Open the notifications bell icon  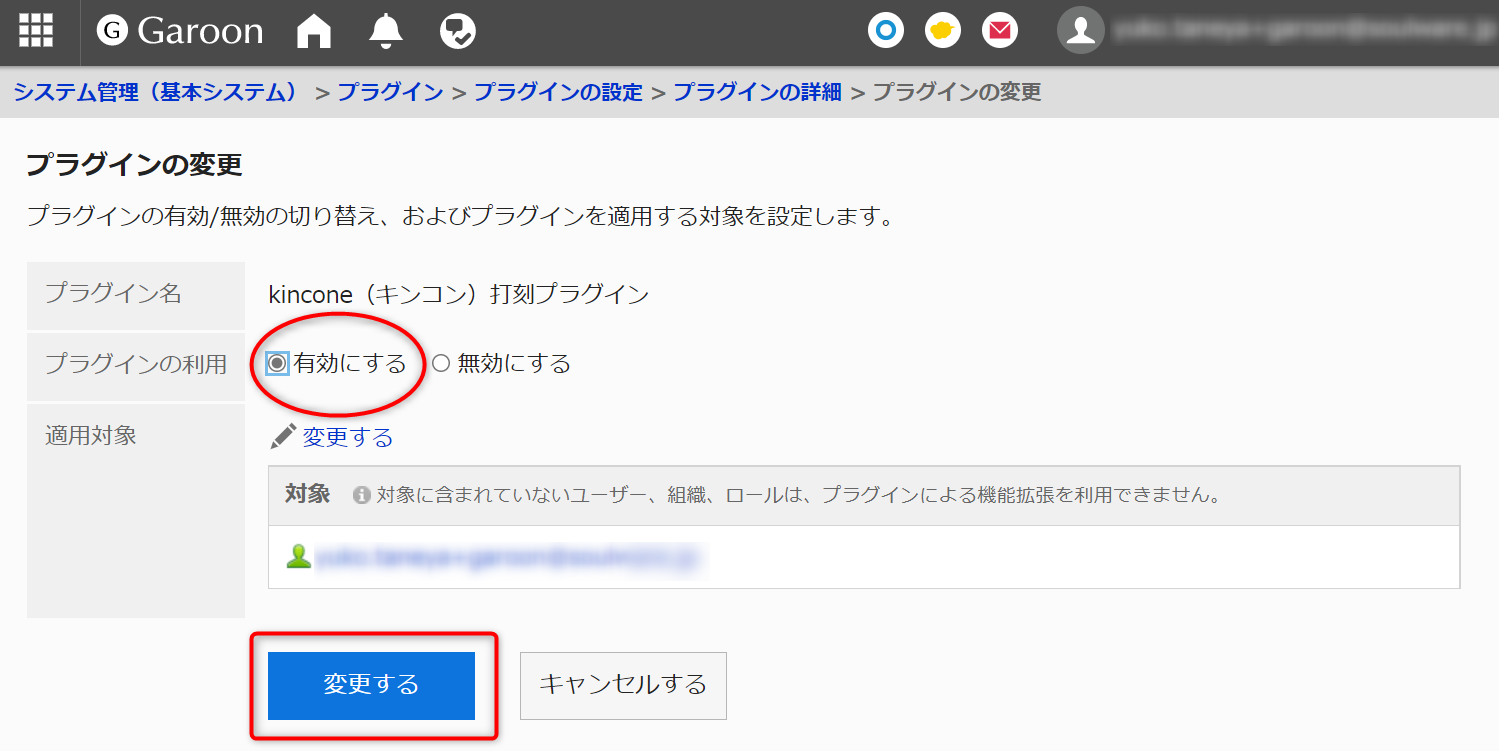pos(386,31)
